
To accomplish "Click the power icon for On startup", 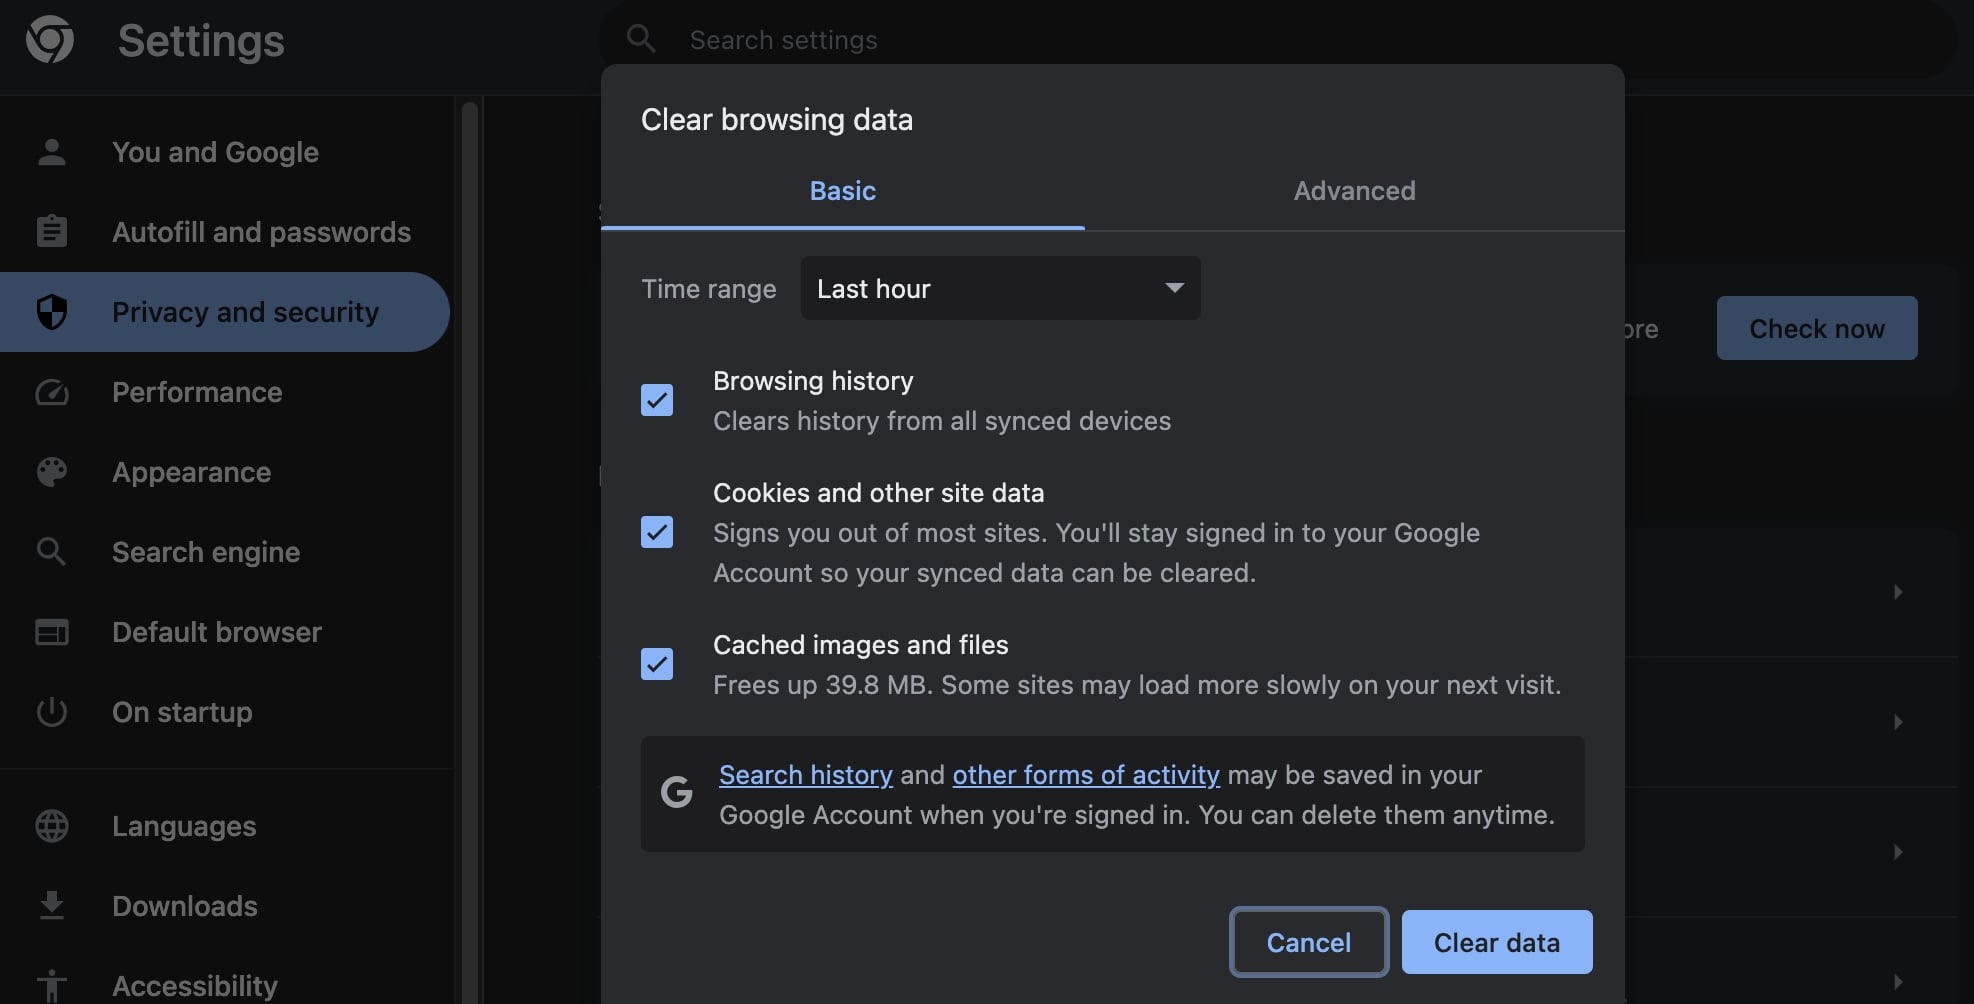I will point(51,712).
